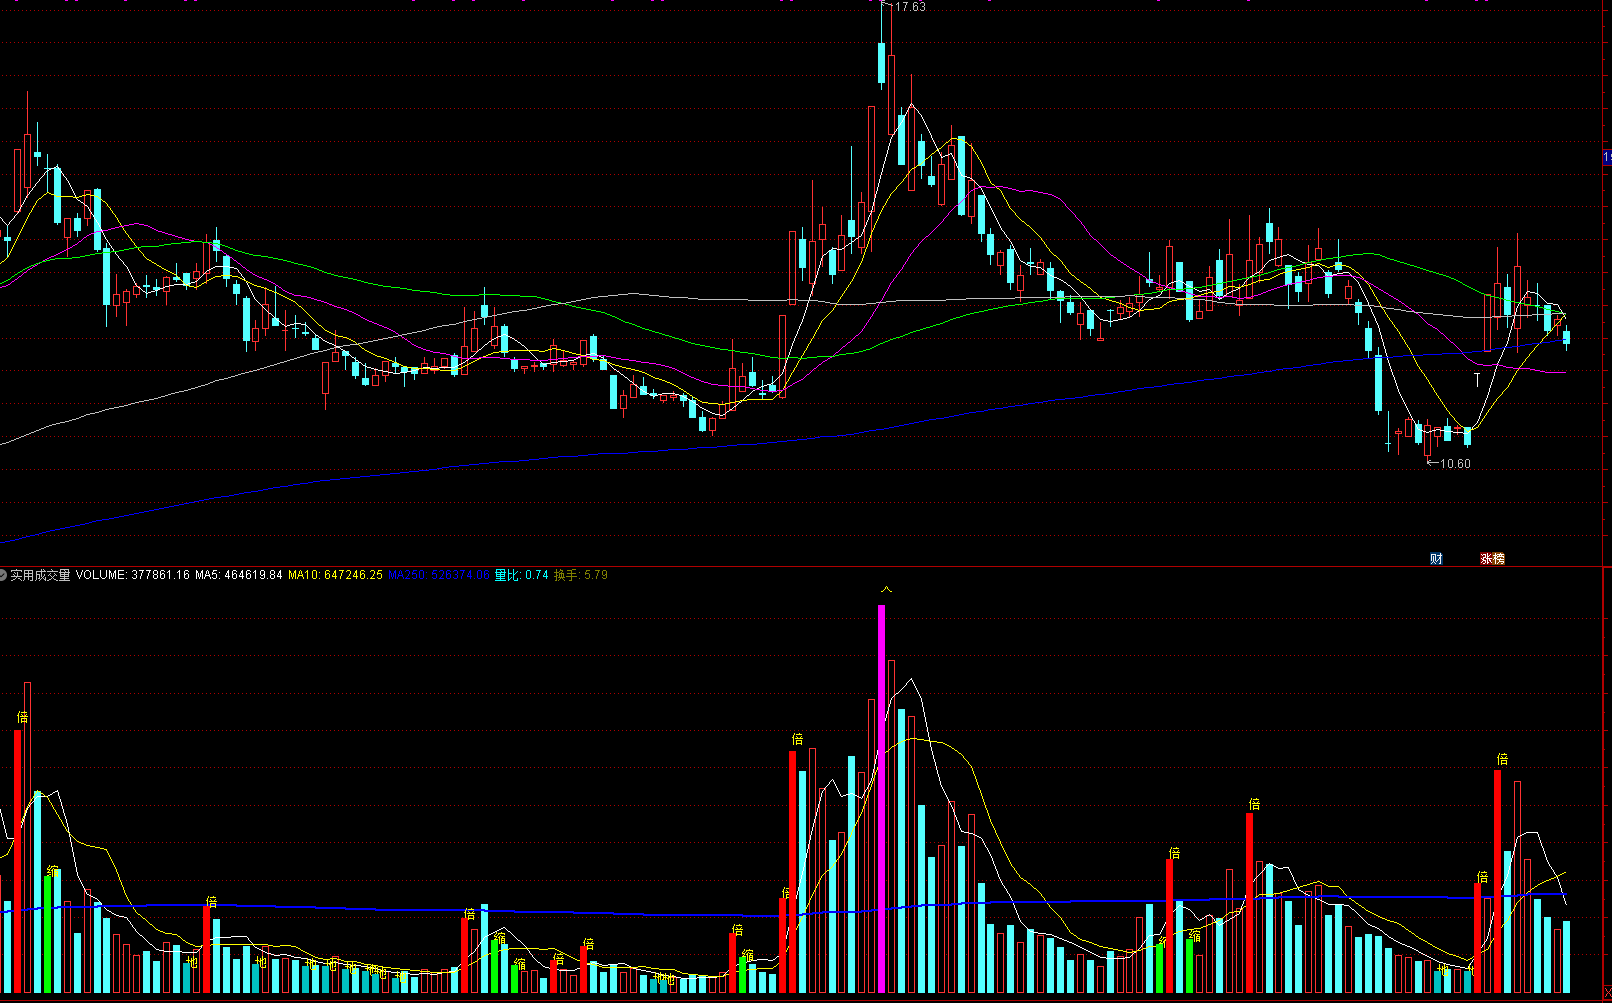Screen dimensions: 1612x1003
Task: Click the highest candlestick near 17.63
Action: tap(882, 62)
